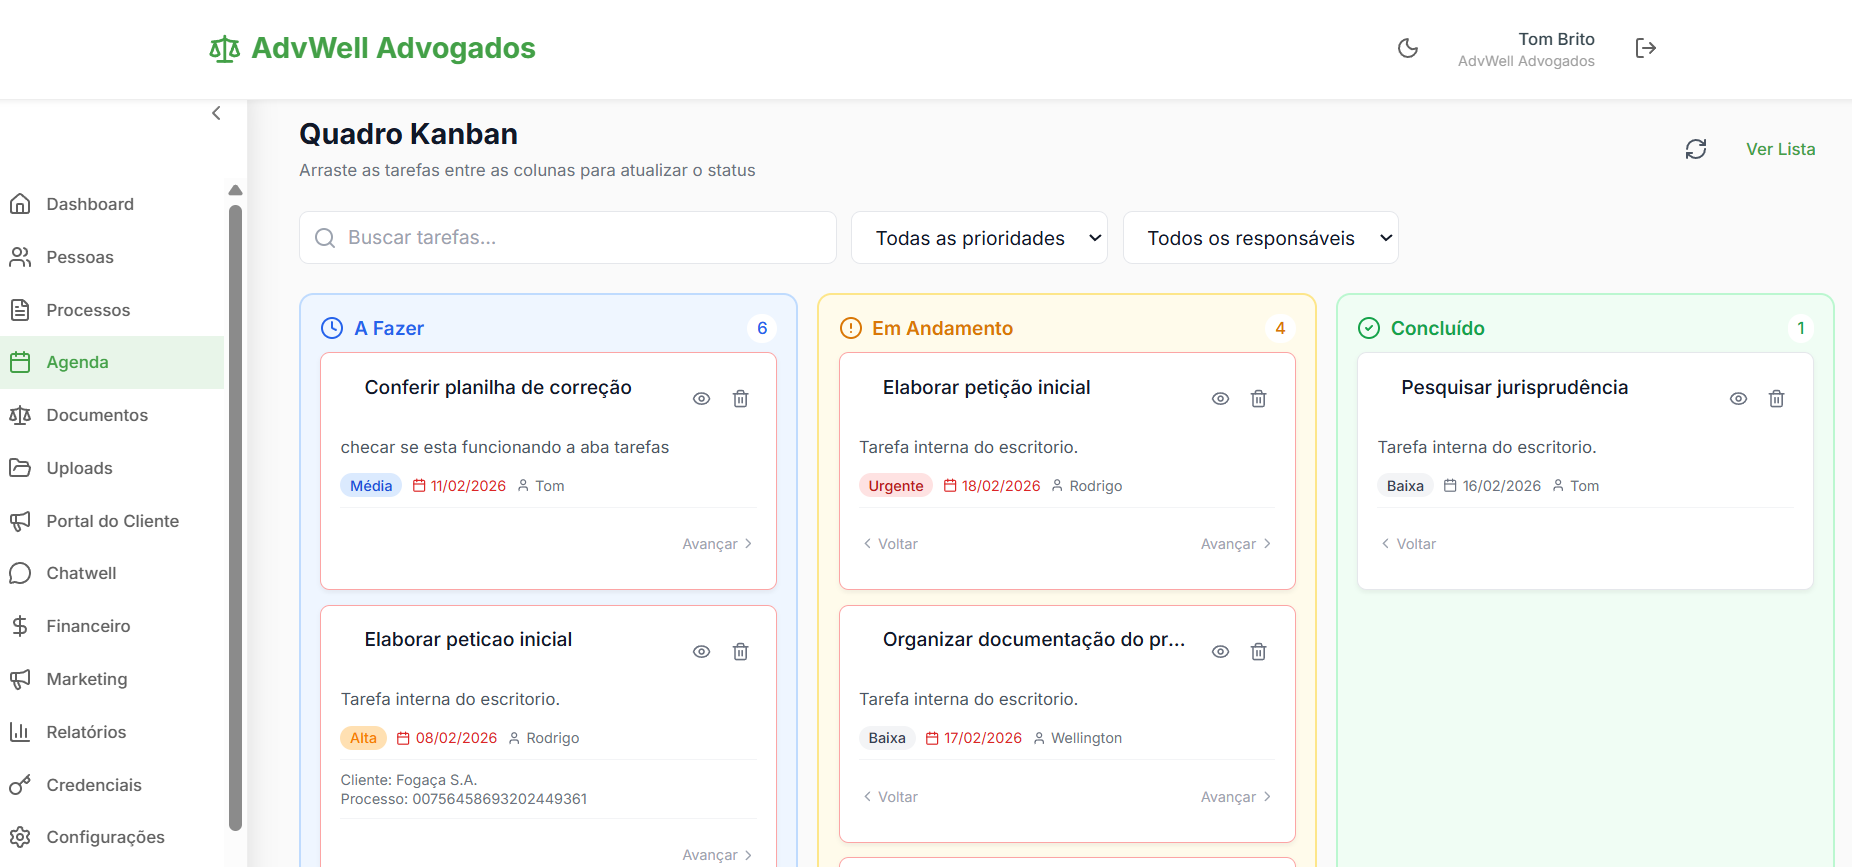Collapse the sidebar with the left chevron
The width and height of the screenshot is (1852, 867).
coord(216,113)
